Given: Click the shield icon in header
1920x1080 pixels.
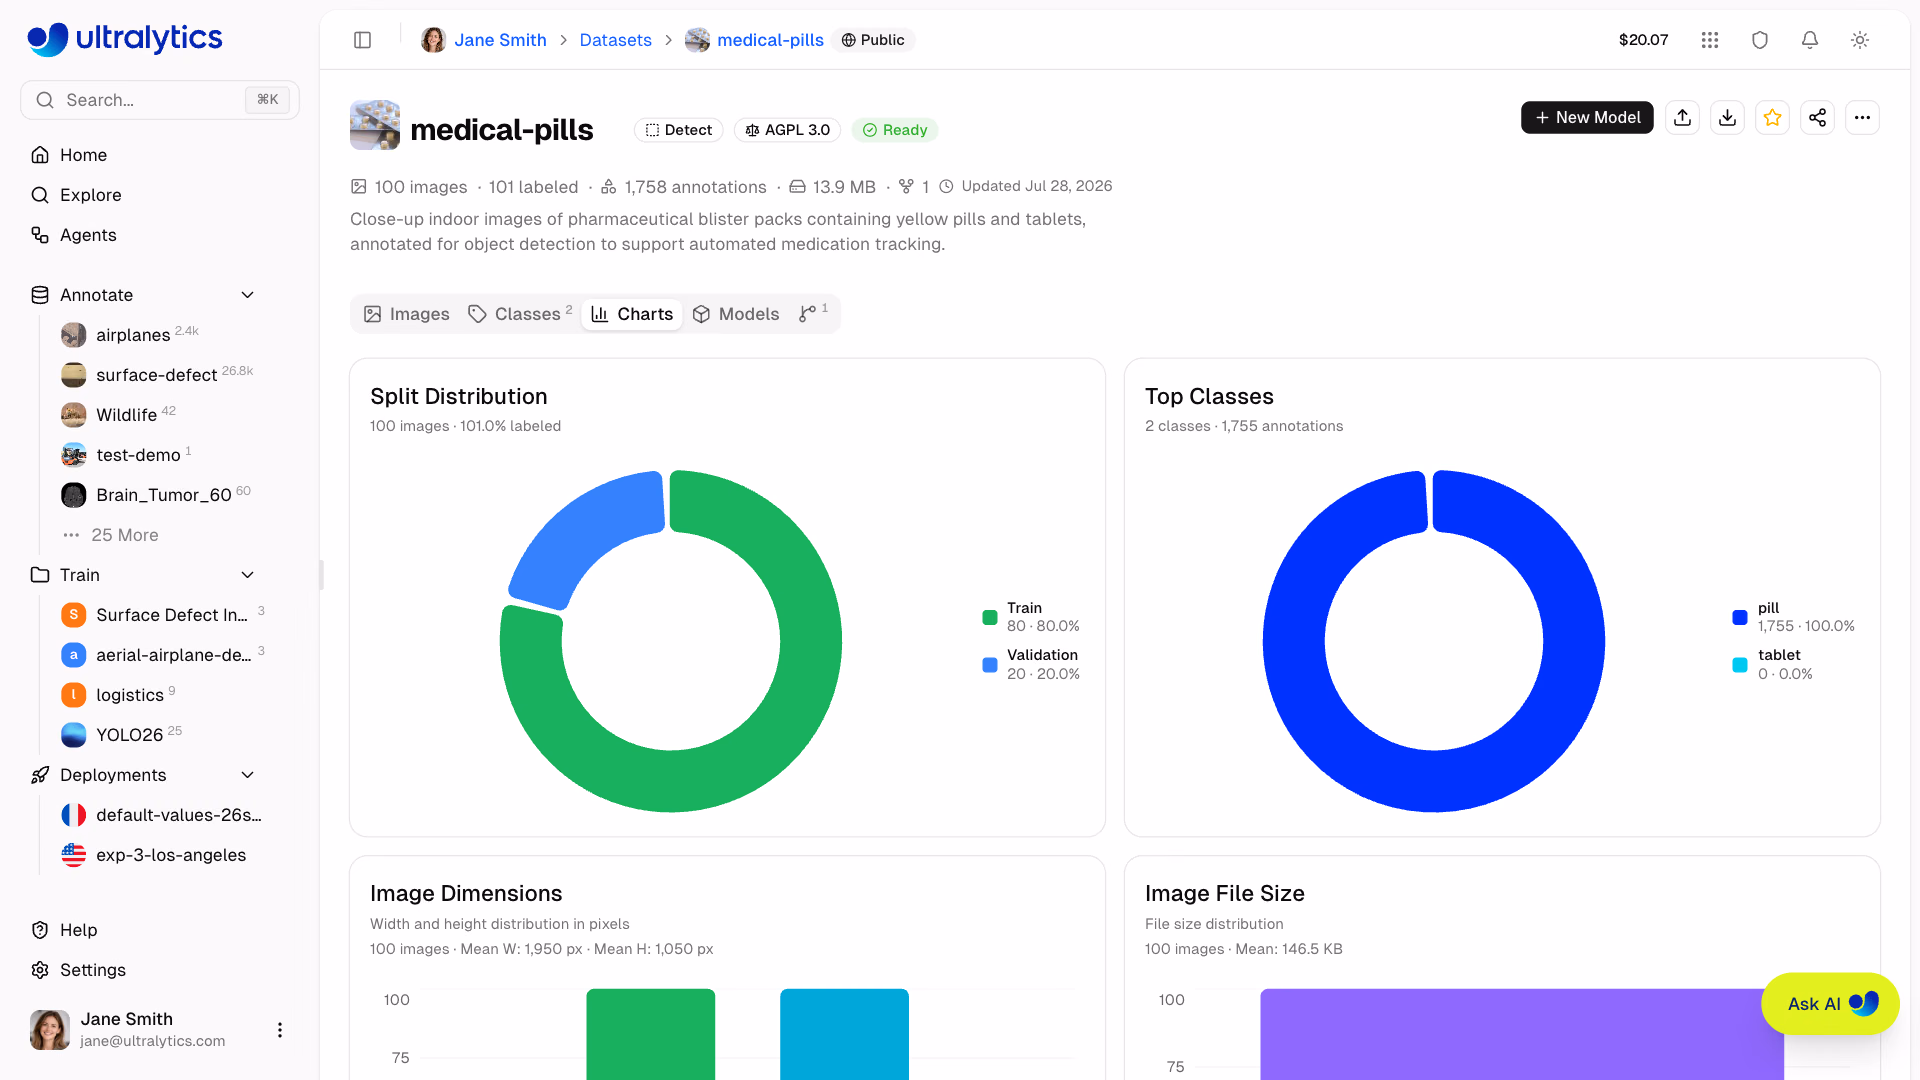Looking at the screenshot, I should pyautogui.click(x=1760, y=40).
